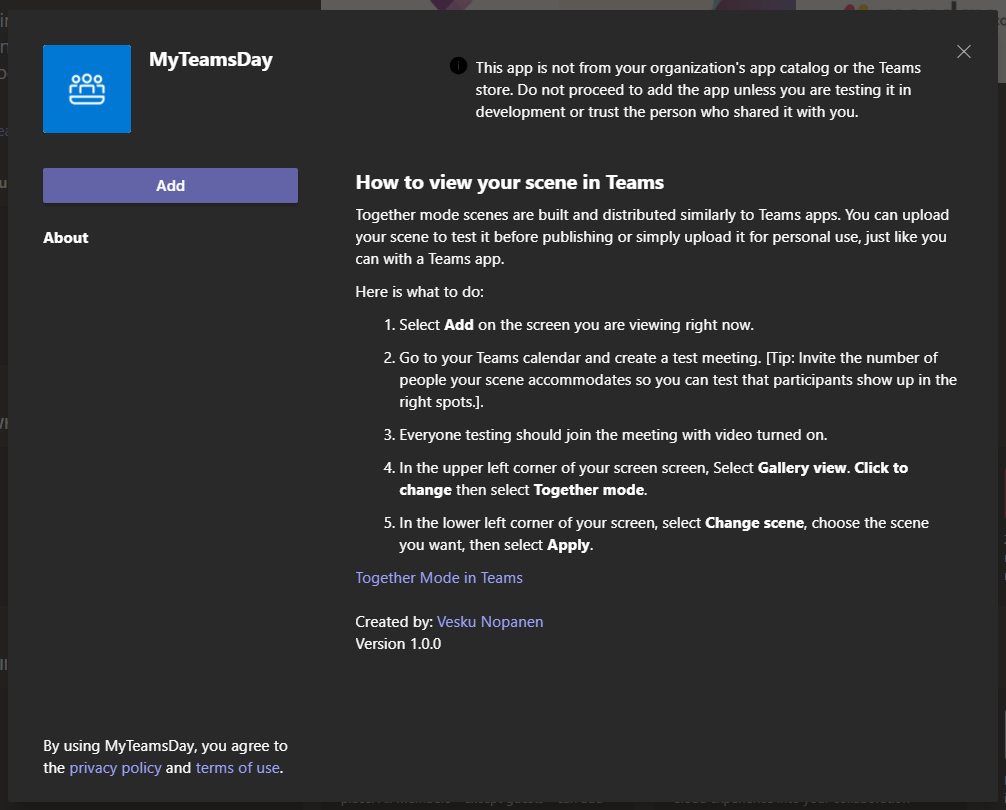The image size is (1006, 810).
Task: Click the 'Here is what to do:' line
Action: 419,292
